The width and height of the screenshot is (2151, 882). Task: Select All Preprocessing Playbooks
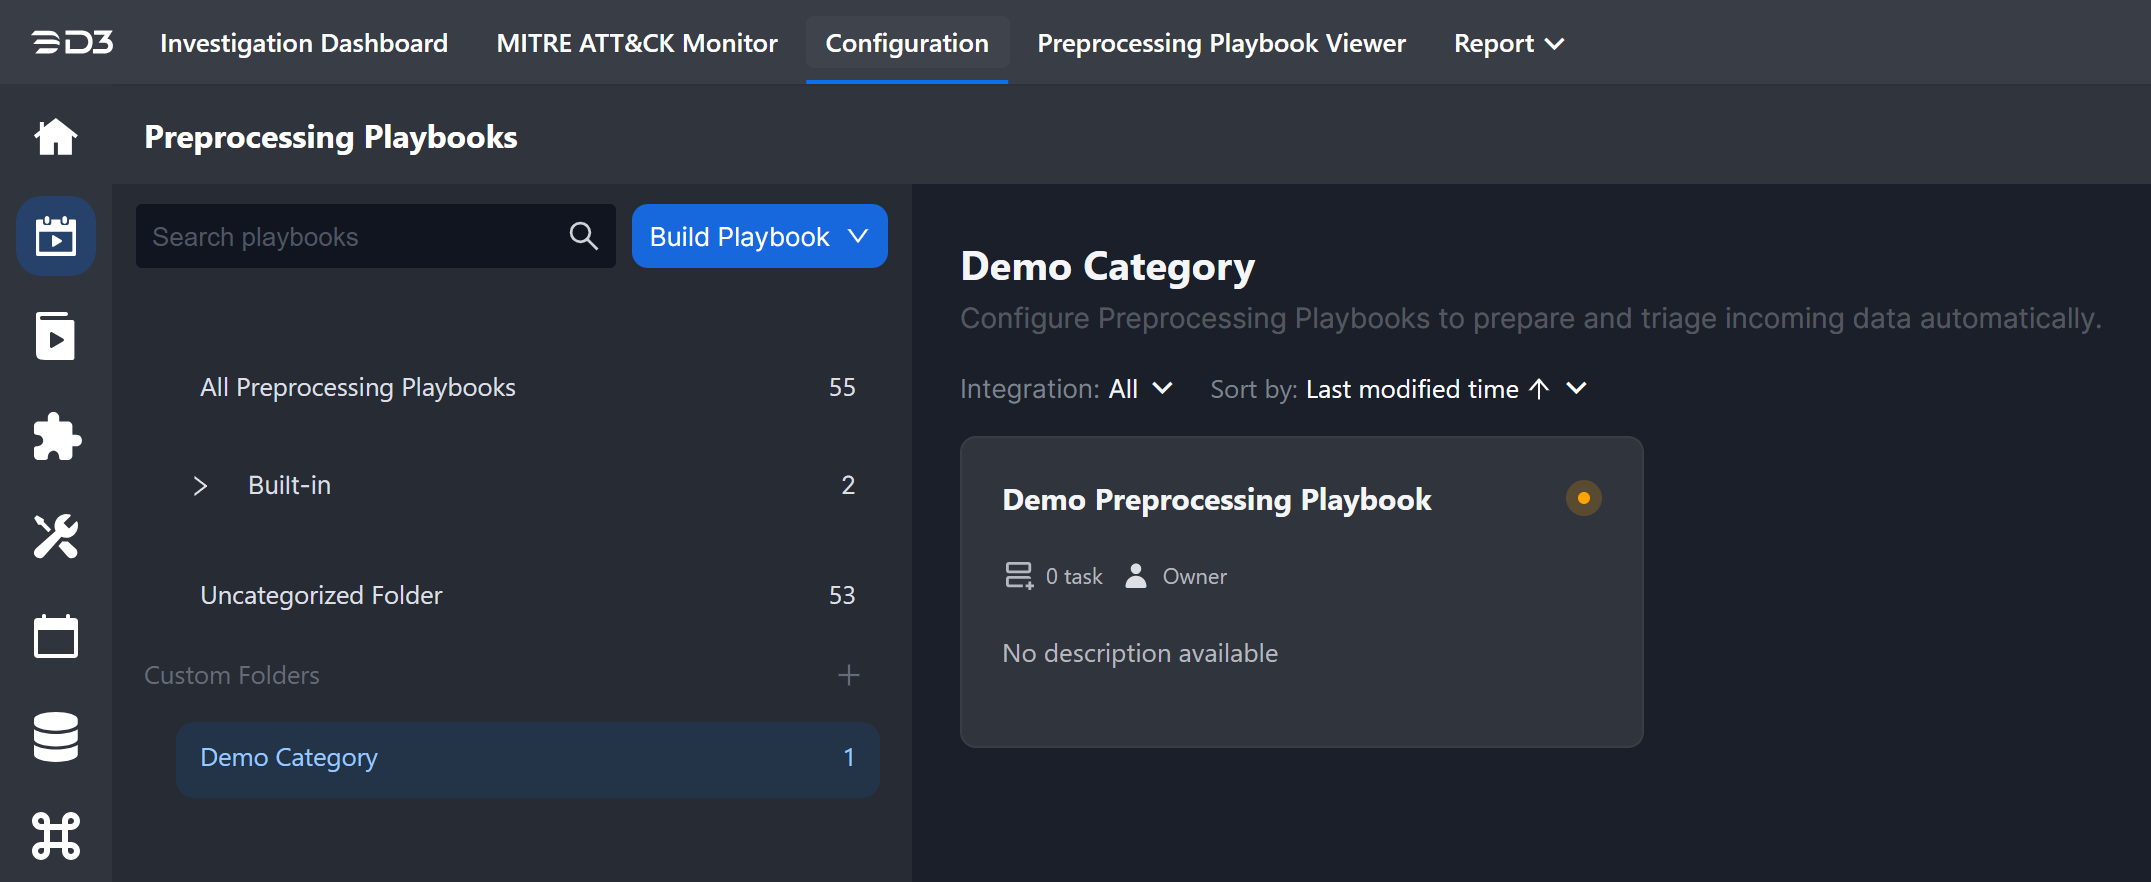(x=358, y=388)
